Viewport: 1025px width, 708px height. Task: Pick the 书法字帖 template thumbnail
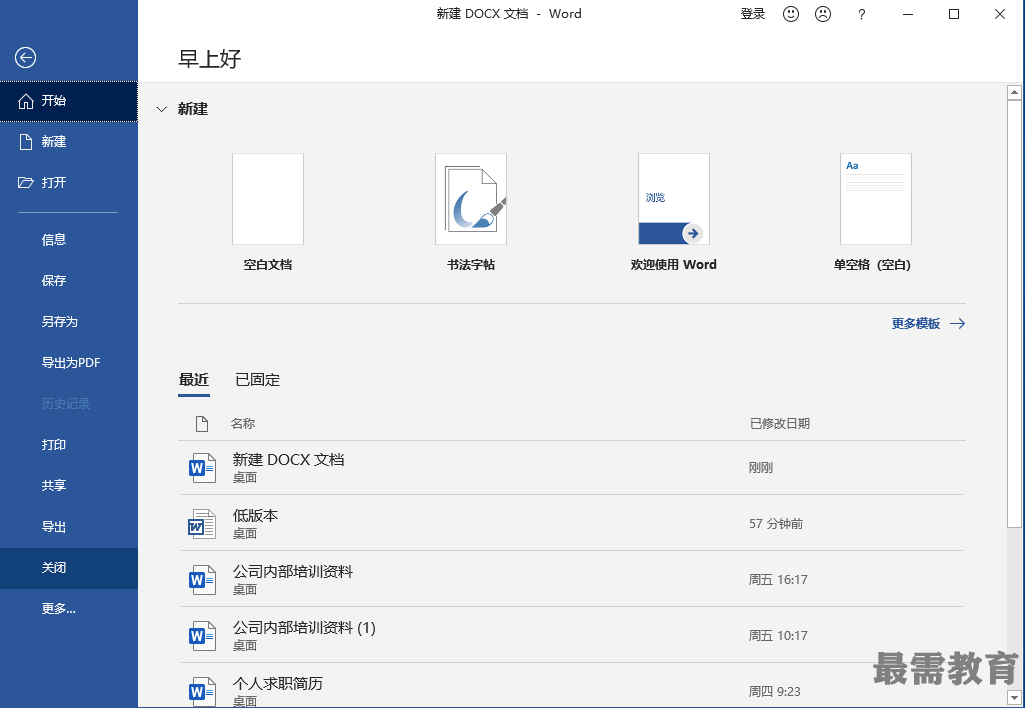click(471, 199)
